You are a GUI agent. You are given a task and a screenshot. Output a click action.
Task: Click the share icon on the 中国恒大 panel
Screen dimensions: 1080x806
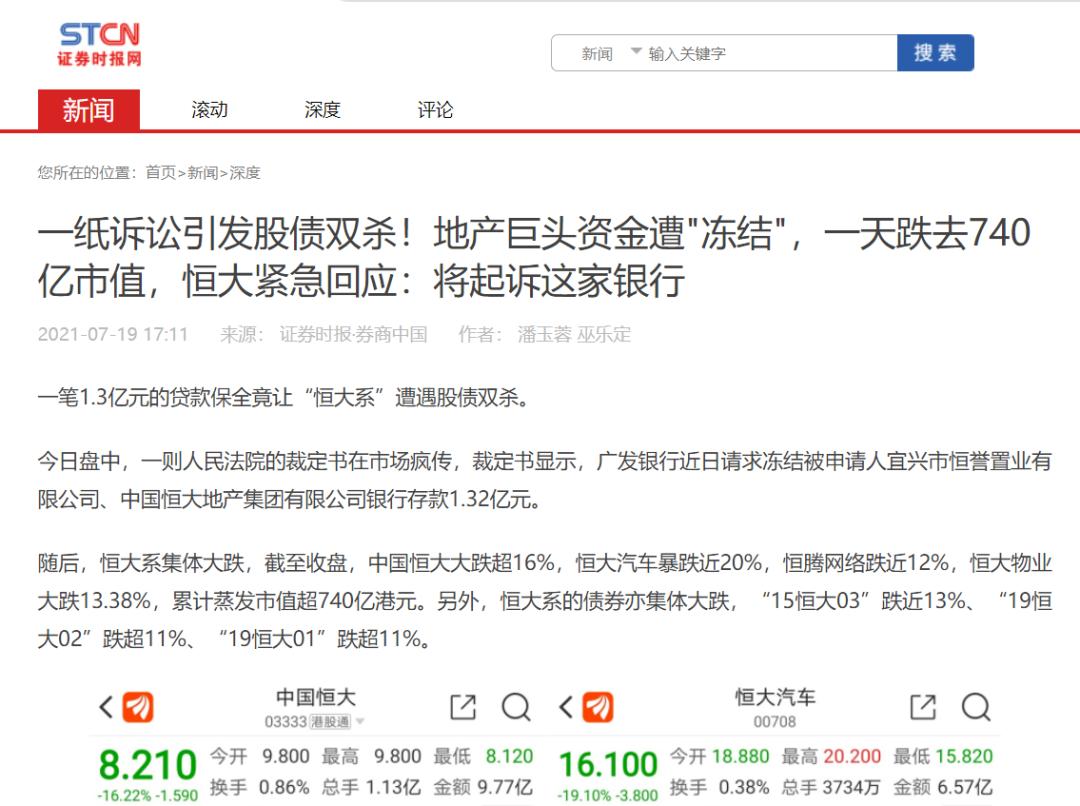click(x=462, y=707)
